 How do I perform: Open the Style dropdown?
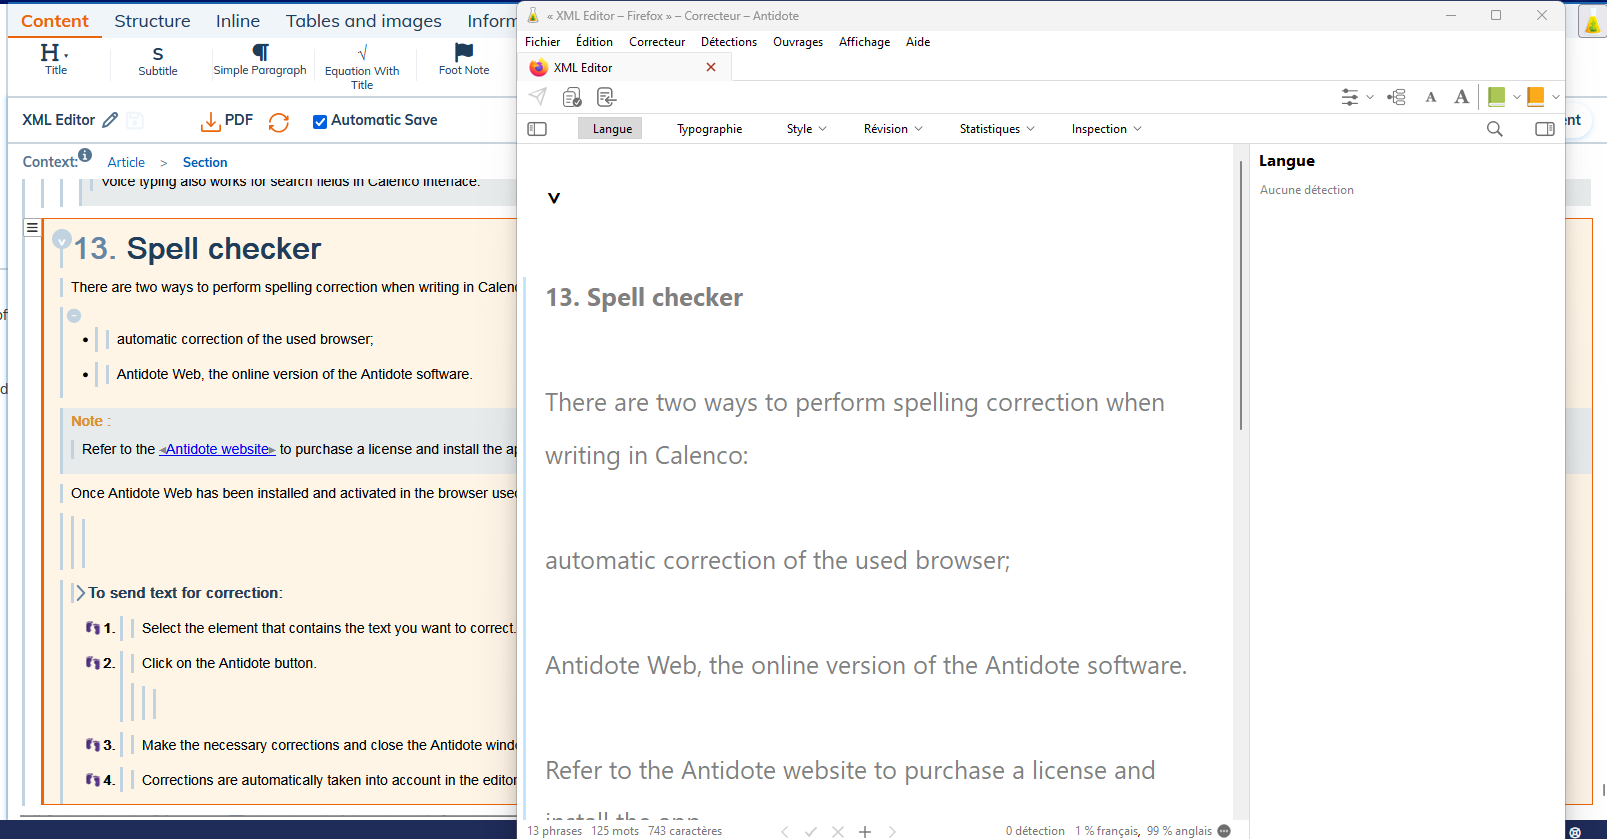807,129
